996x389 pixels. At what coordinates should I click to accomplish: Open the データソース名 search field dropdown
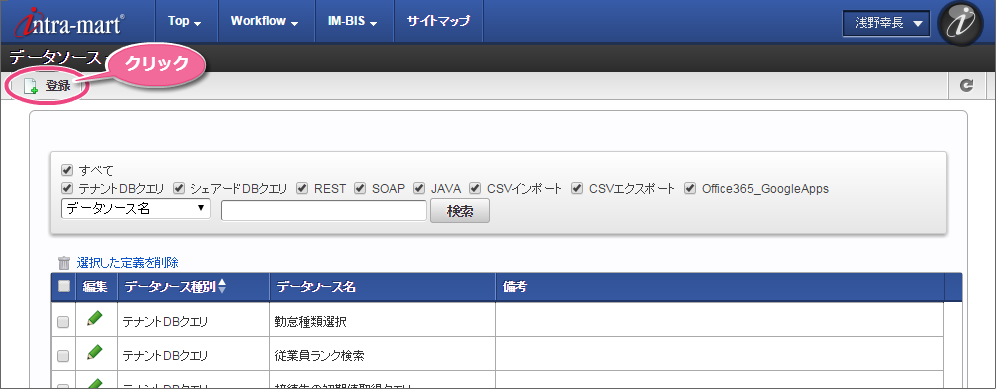136,208
